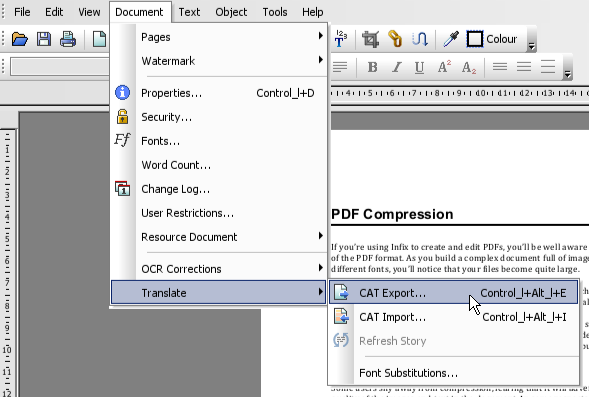
Task: Click the Save floppy disk icon
Action: pos(44,39)
